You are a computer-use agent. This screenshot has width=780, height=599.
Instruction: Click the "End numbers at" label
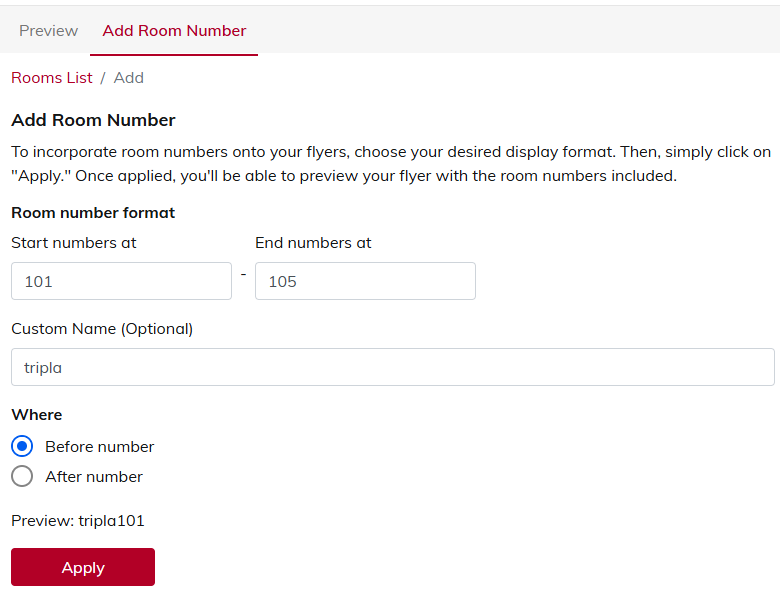click(313, 243)
